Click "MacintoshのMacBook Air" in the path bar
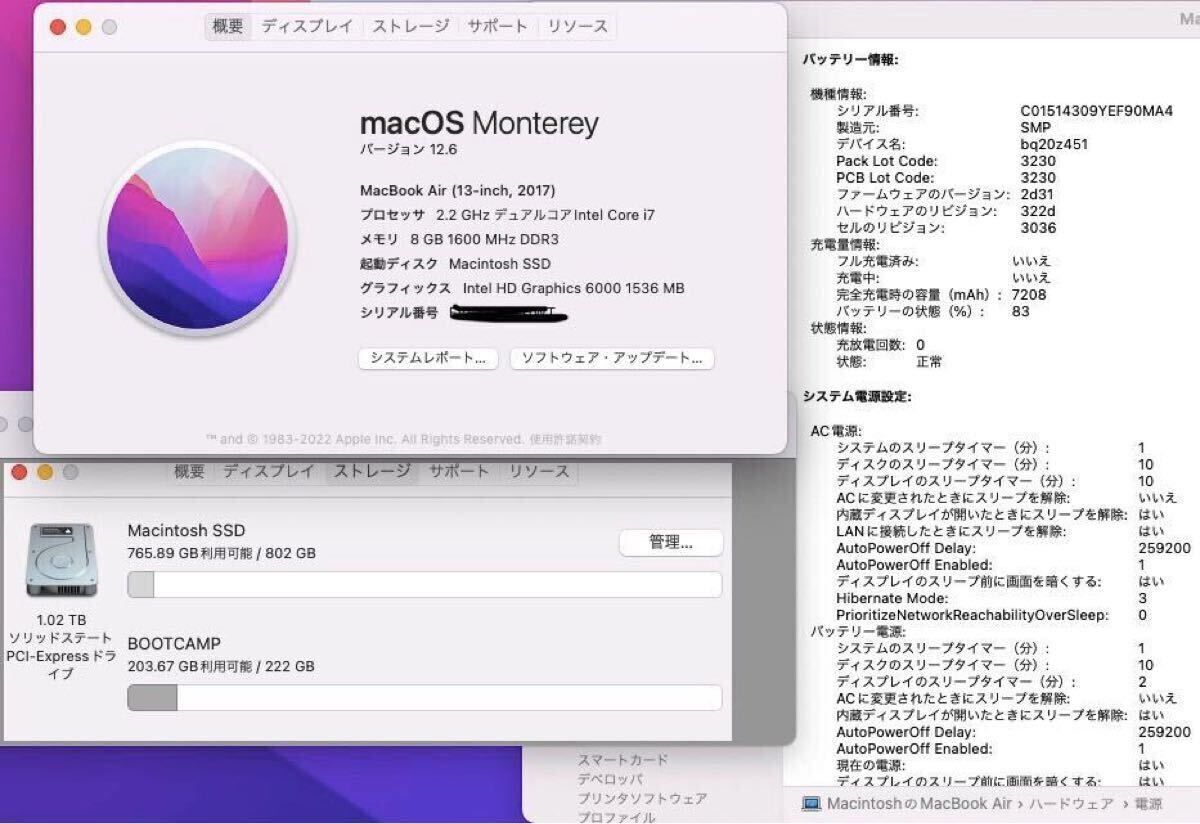The width and height of the screenshot is (1200, 824). coord(920,804)
